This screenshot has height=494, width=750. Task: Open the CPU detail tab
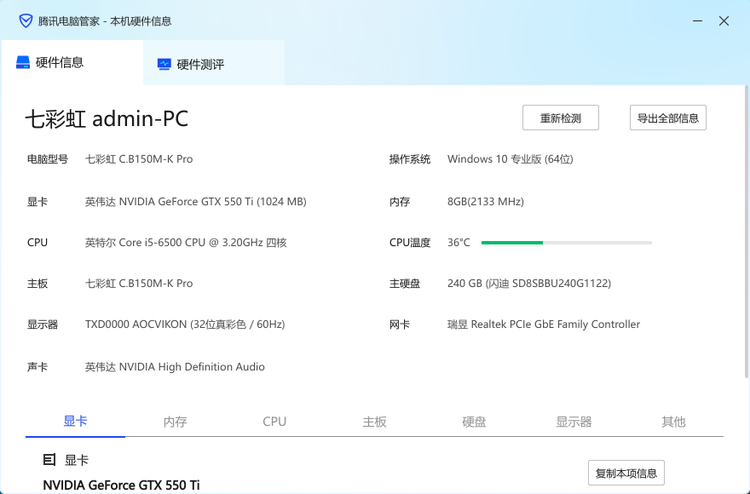tap(274, 421)
